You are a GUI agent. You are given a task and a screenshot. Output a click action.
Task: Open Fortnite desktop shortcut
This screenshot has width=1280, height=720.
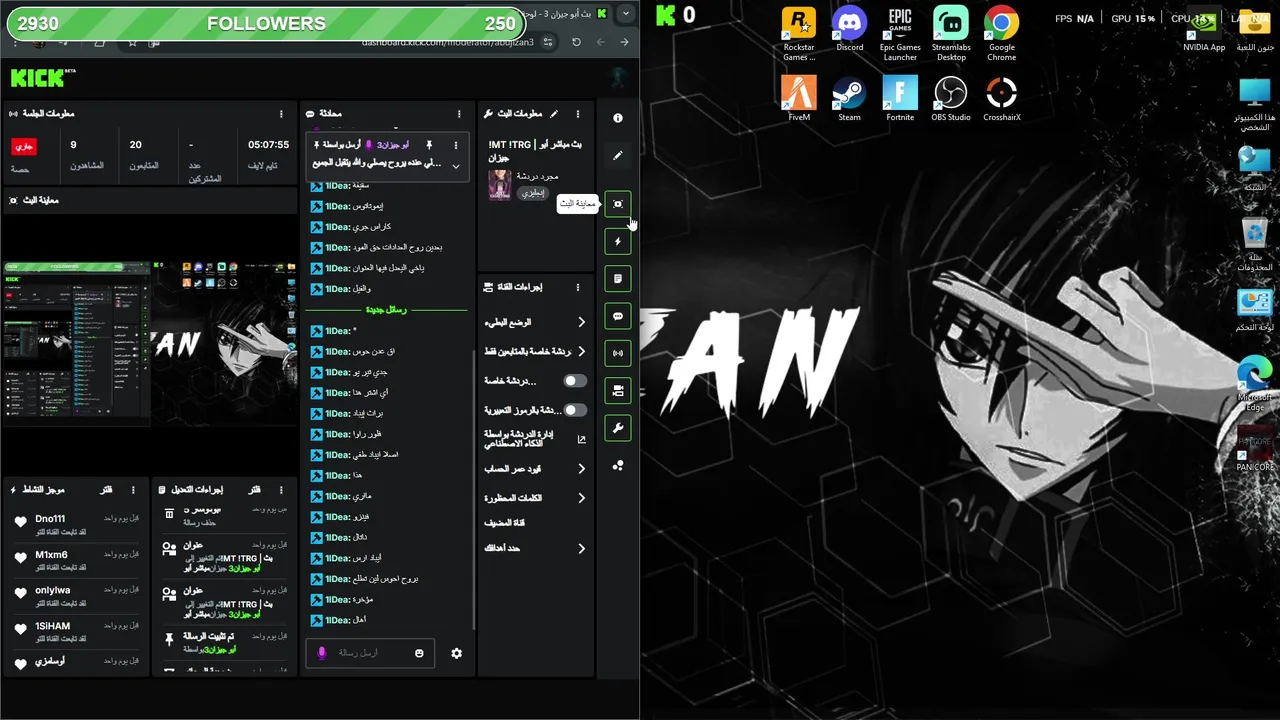tap(900, 99)
